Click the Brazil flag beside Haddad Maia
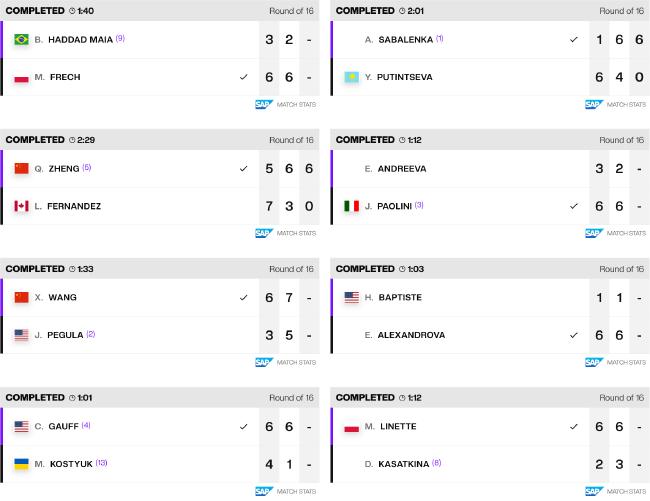650x501 pixels. pos(21,39)
